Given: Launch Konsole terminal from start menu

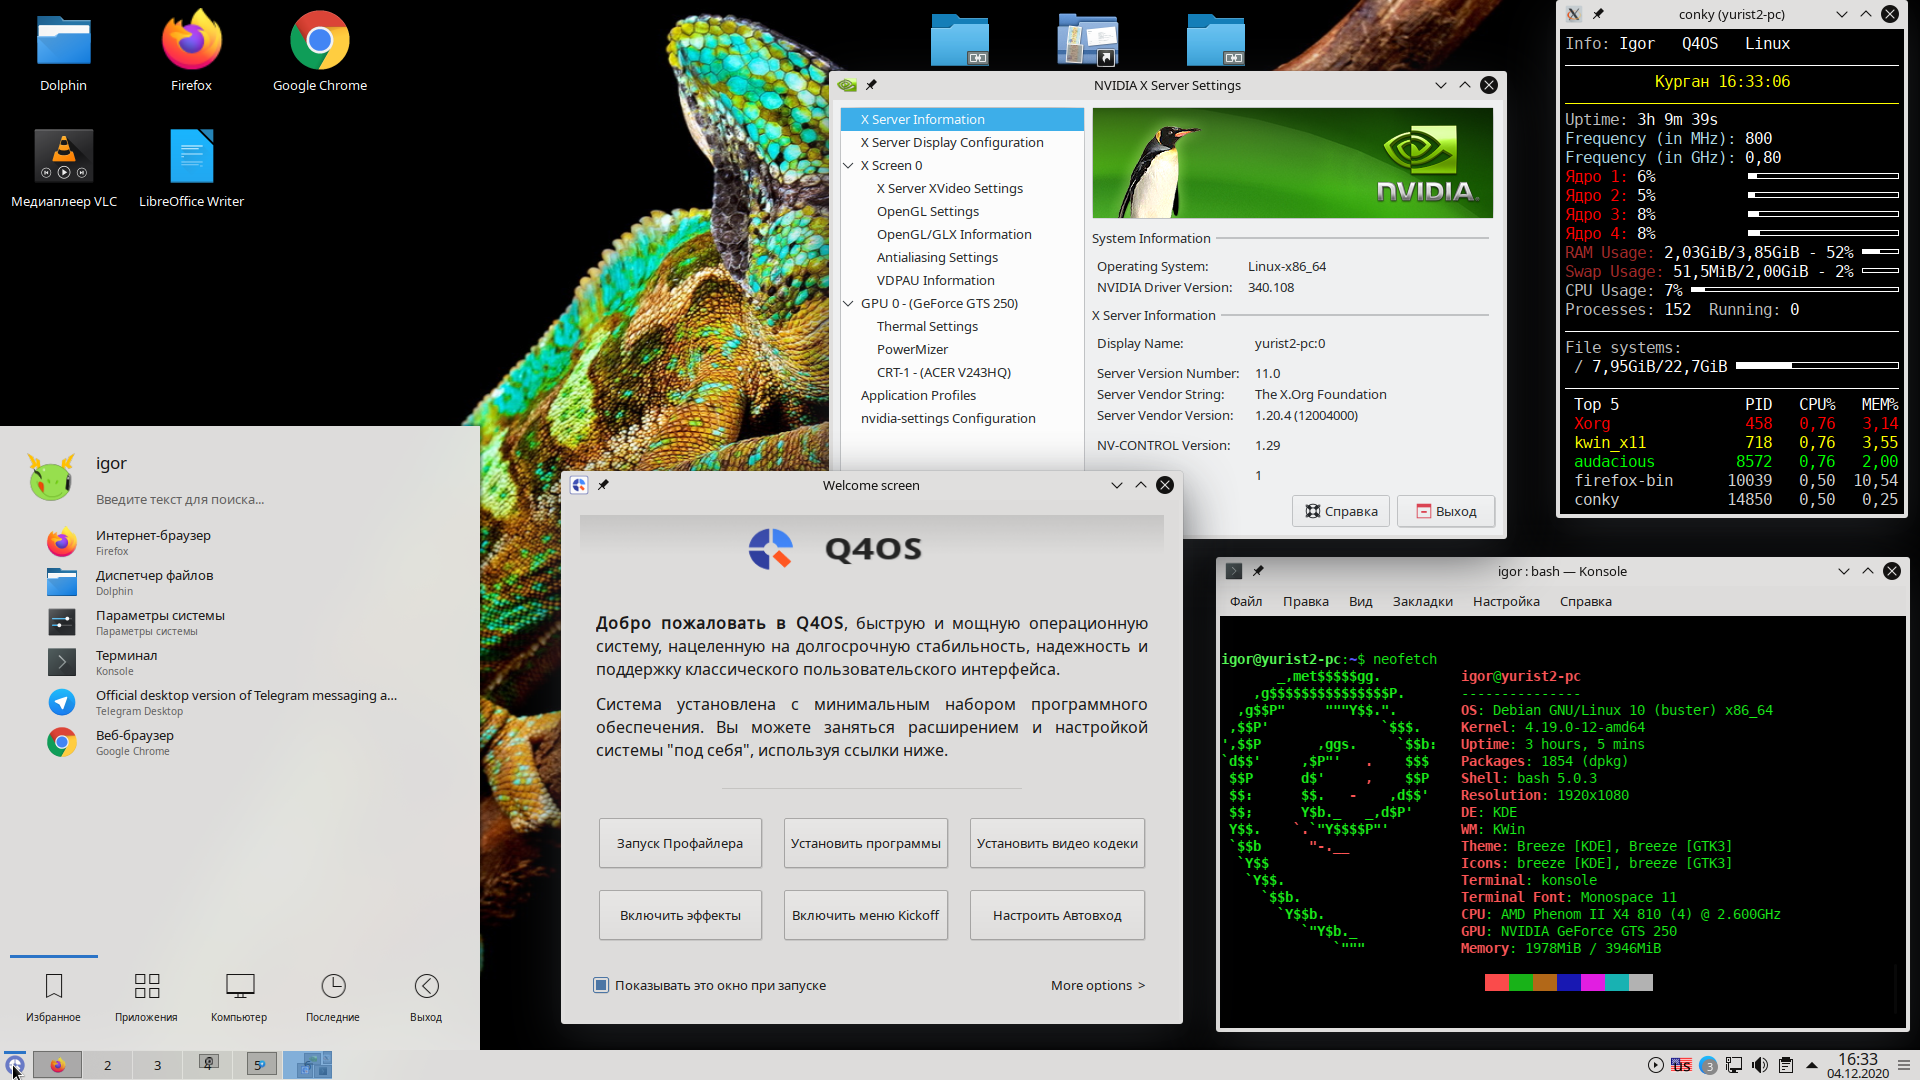Looking at the screenshot, I should click(x=240, y=662).
